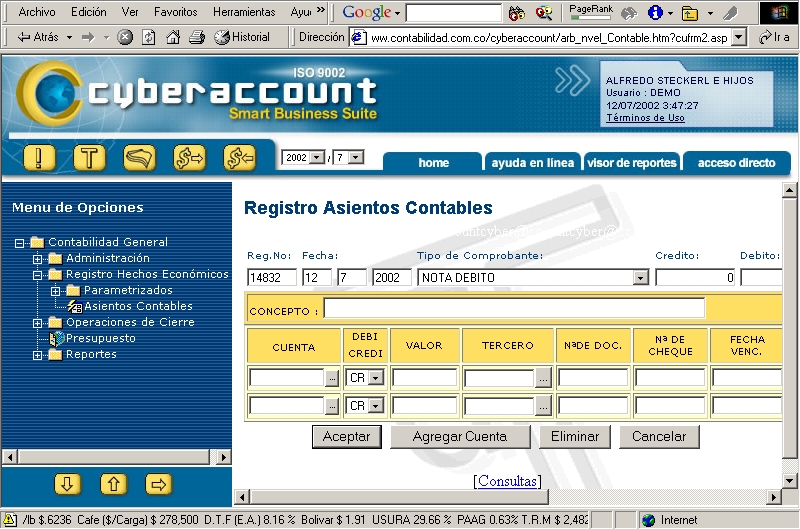800x529 pixels.
Task: Switch to the home tab
Action: (x=433, y=163)
